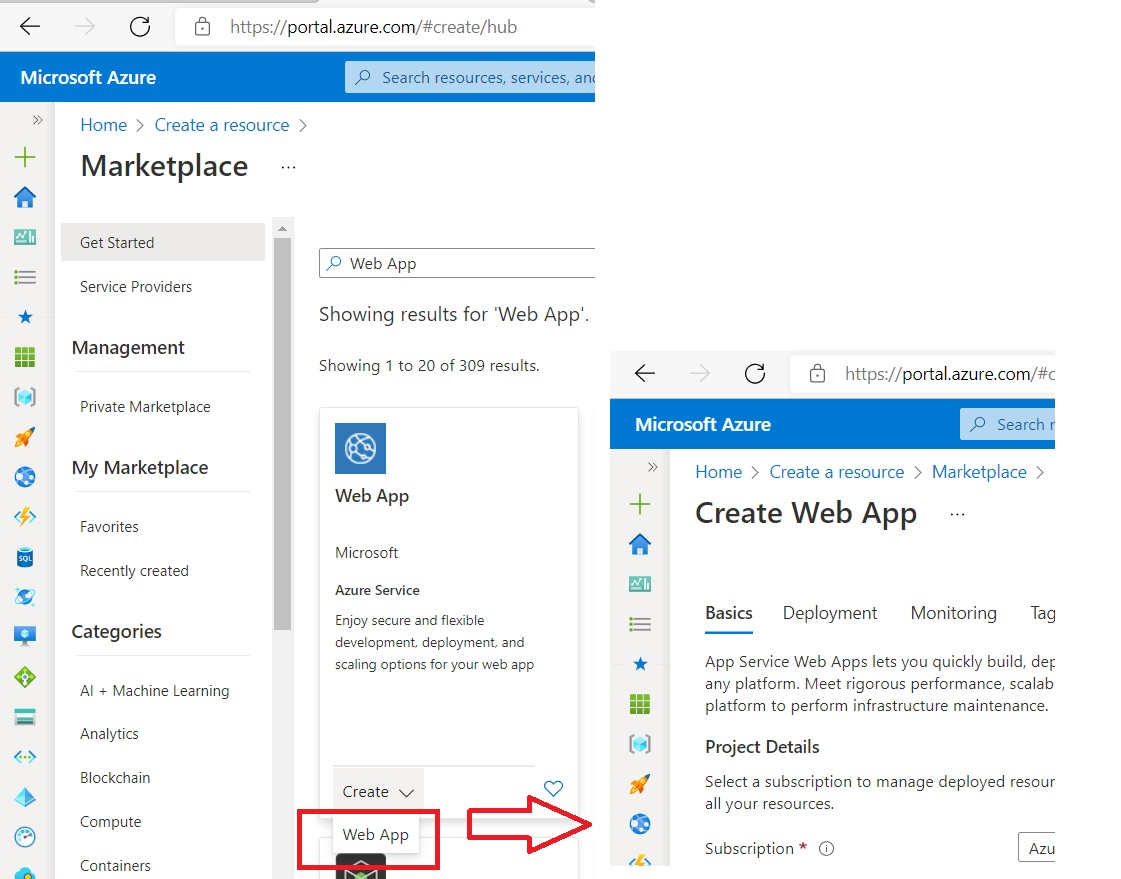The width and height of the screenshot is (1121, 879).
Task: Click the Web App card title
Action: coord(372,496)
